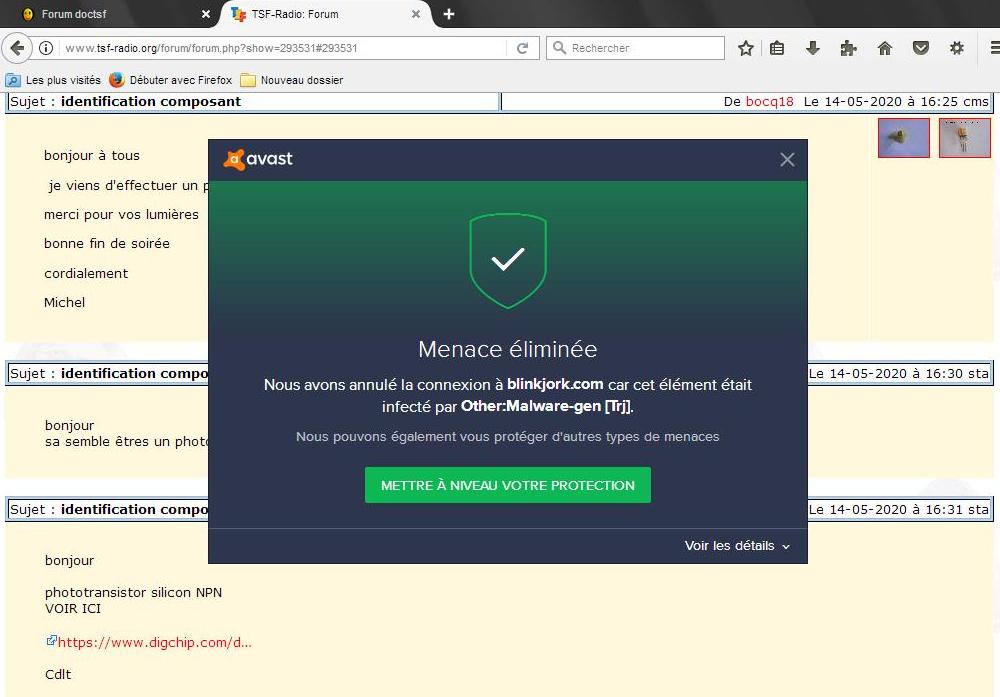Reload the page with the refresh icon
Viewport: 1000px width, 697px height.
tap(522, 48)
